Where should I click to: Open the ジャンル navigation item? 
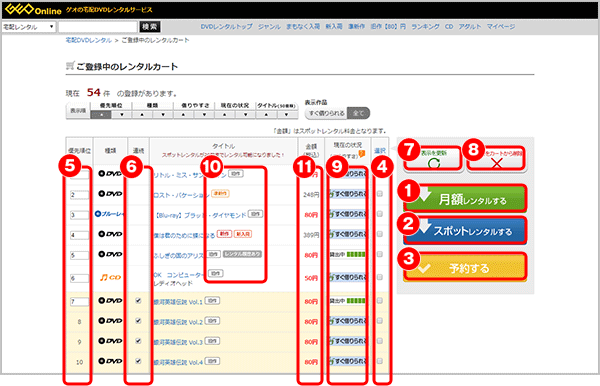click(x=269, y=26)
